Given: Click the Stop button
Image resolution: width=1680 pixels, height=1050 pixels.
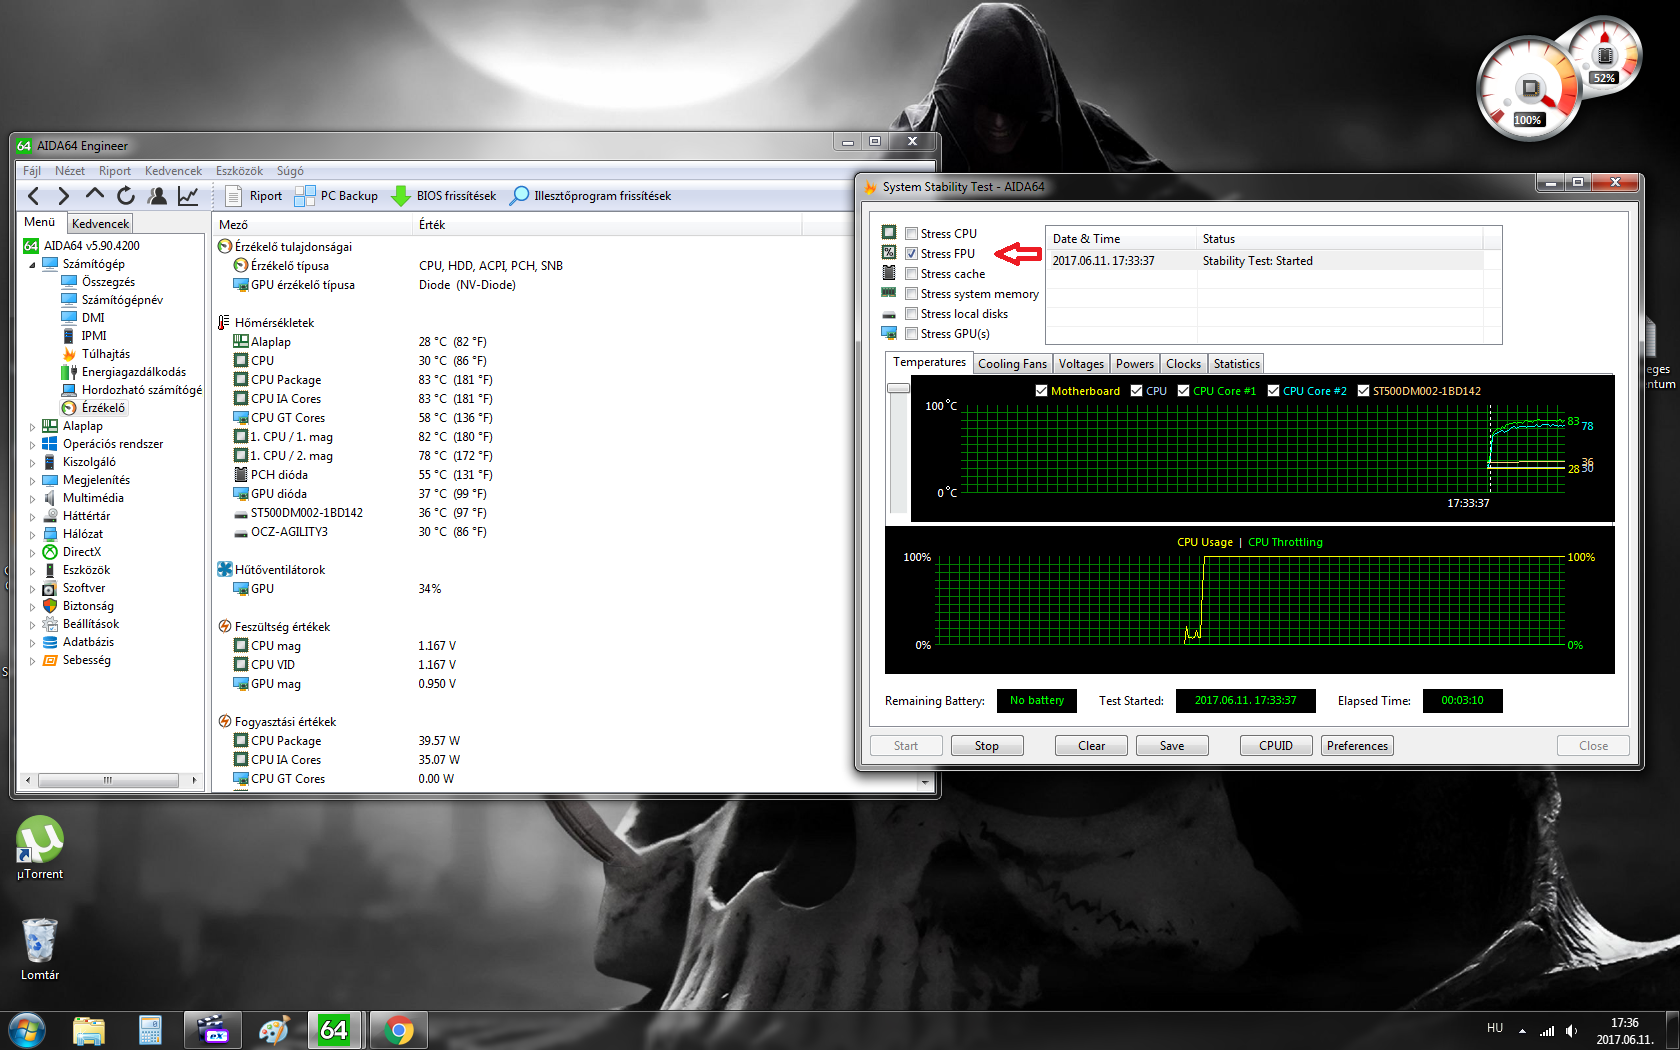Looking at the screenshot, I should (x=986, y=746).
